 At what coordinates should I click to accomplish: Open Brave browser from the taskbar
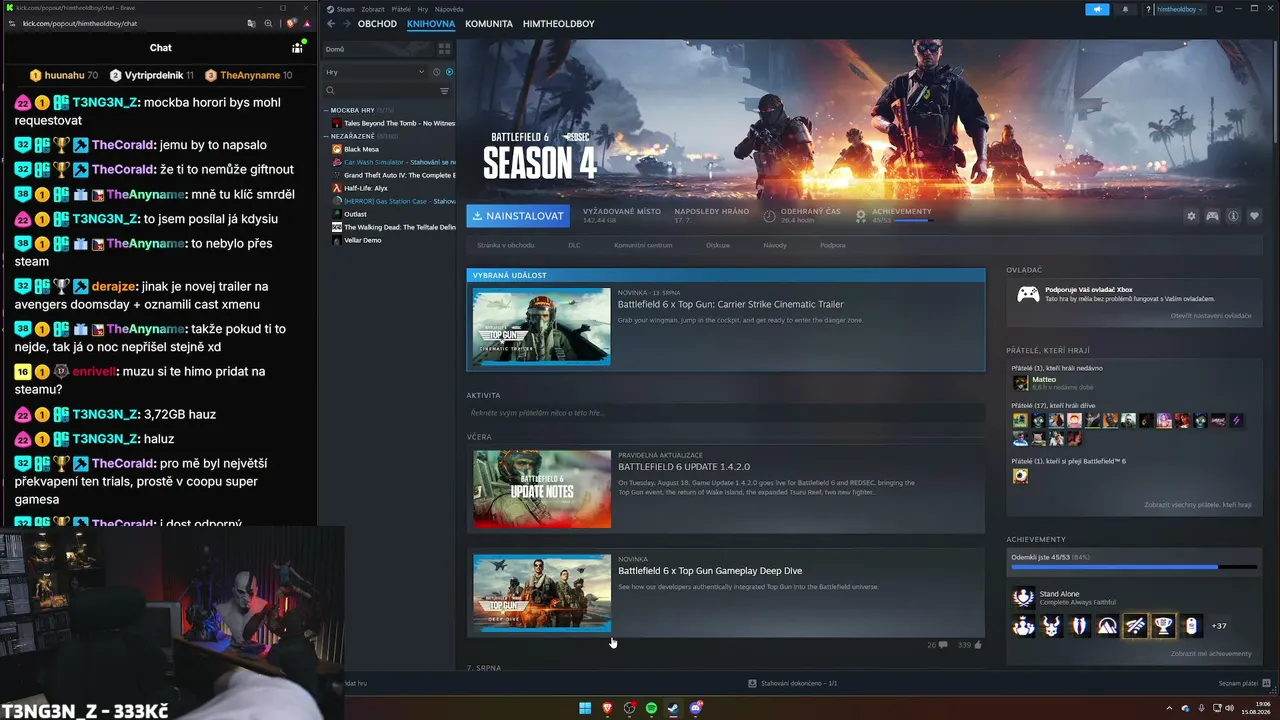[x=607, y=708]
